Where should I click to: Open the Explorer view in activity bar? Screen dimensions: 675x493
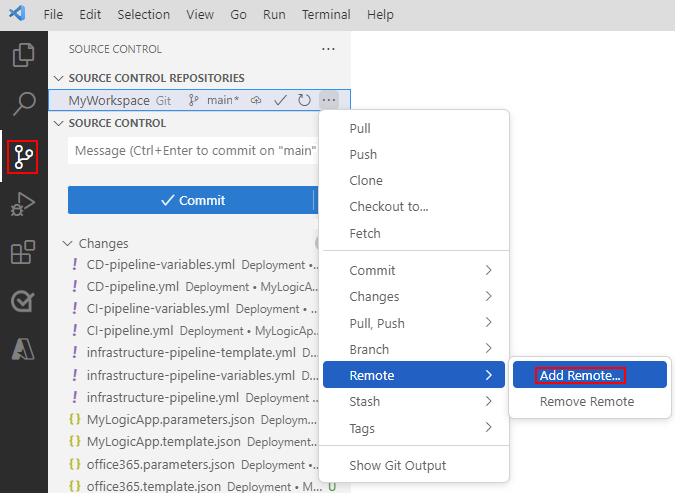(x=23, y=54)
